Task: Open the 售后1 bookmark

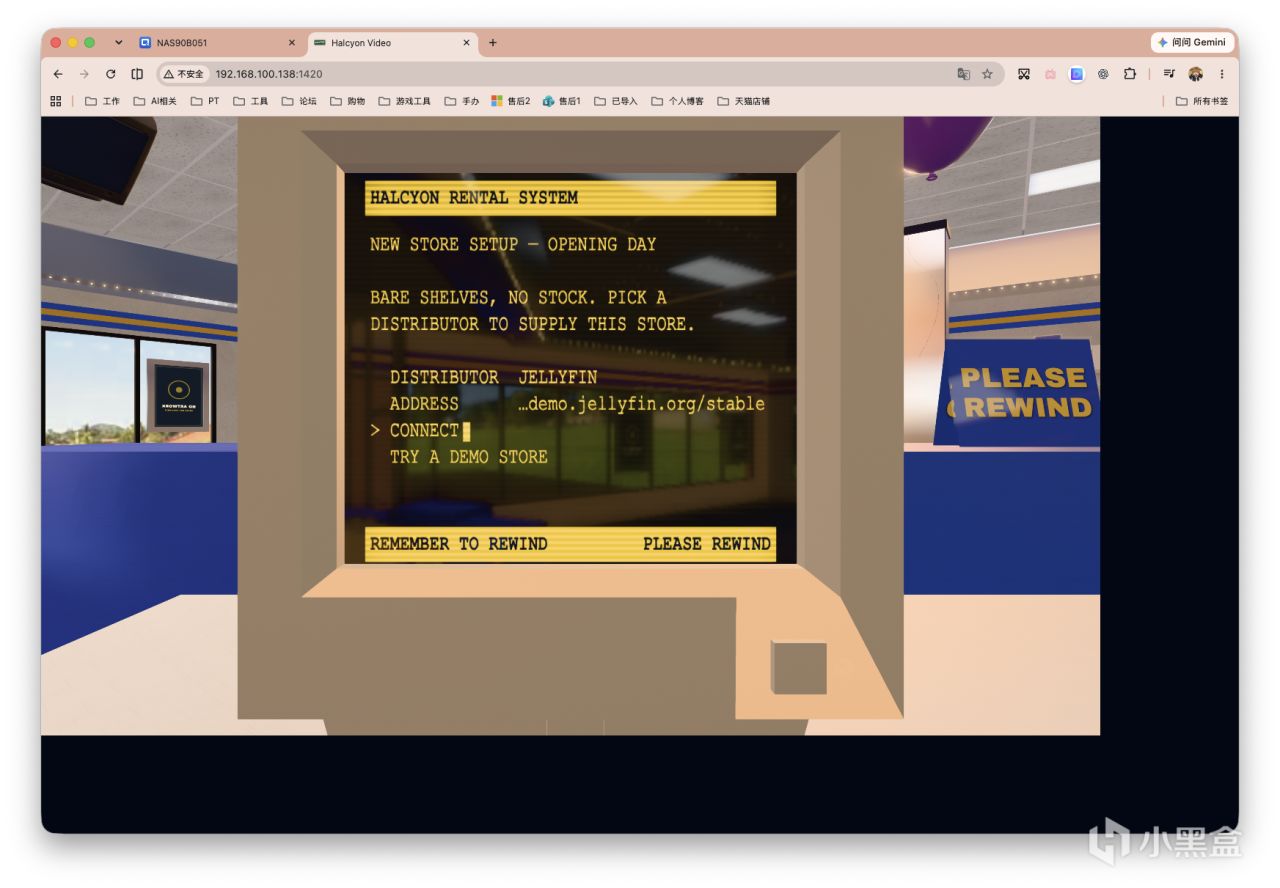Action: pos(562,101)
